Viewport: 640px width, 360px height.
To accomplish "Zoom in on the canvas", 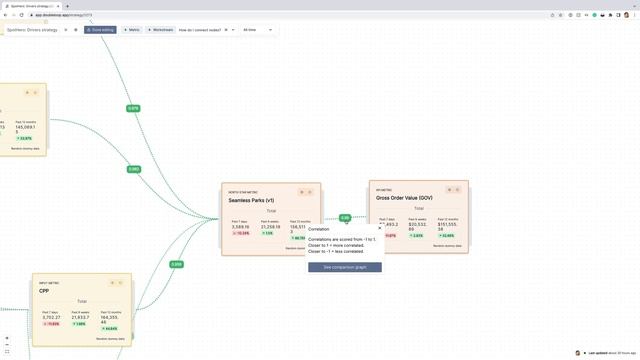I will point(7,338).
